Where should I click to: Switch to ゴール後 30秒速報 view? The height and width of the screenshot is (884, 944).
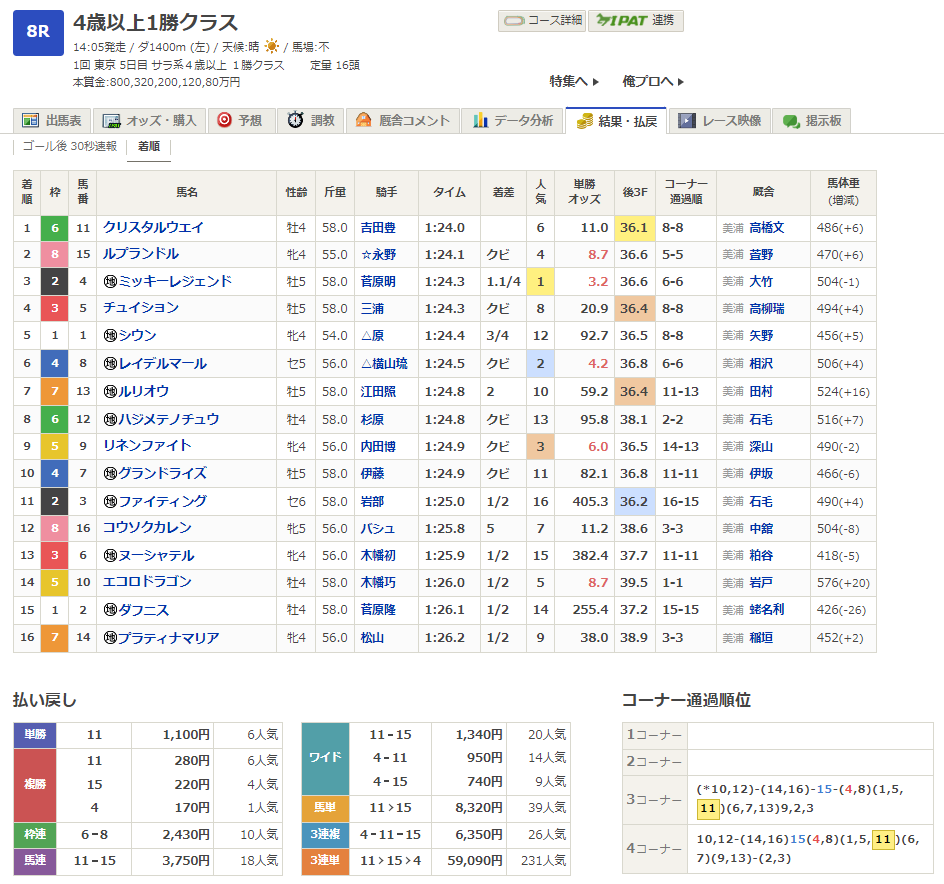point(70,146)
